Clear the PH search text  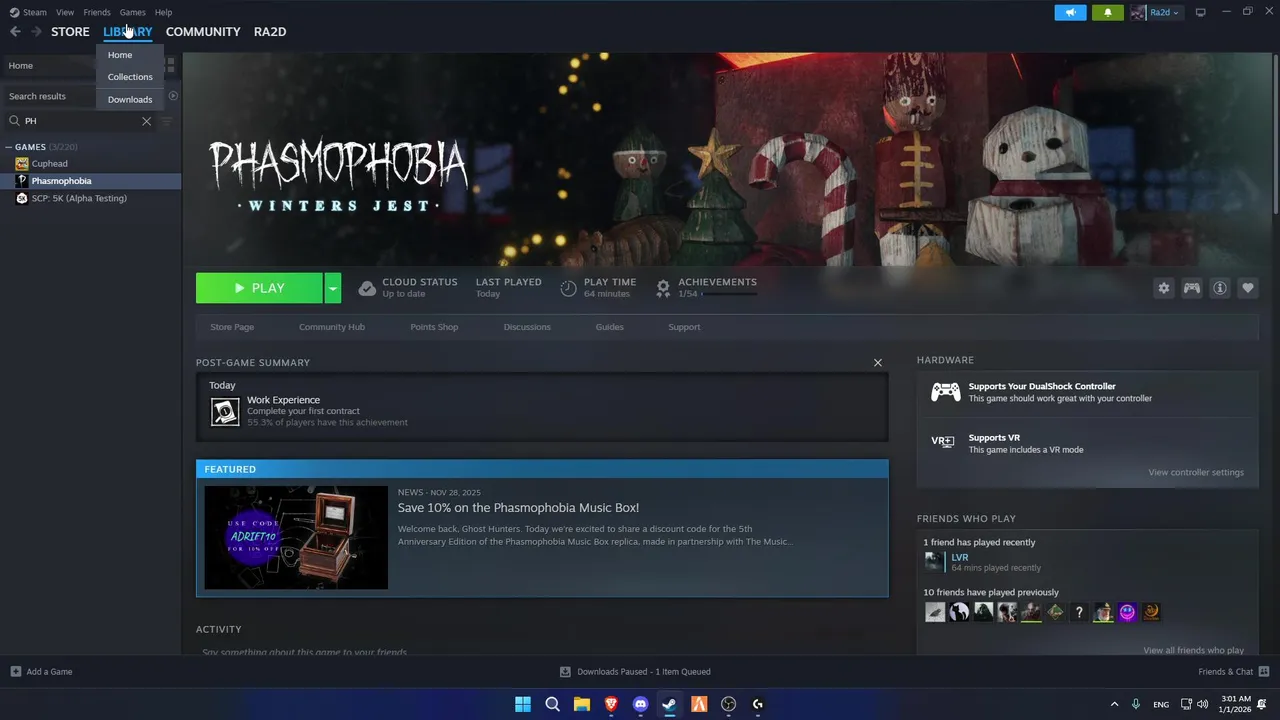coord(146,121)
